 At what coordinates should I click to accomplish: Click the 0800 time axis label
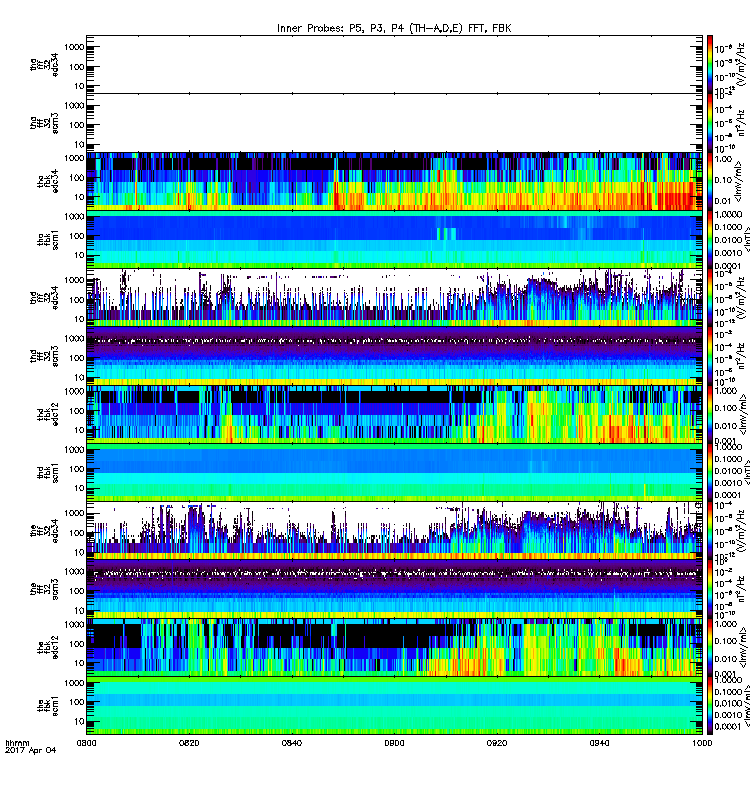click(x=86, y=743)
